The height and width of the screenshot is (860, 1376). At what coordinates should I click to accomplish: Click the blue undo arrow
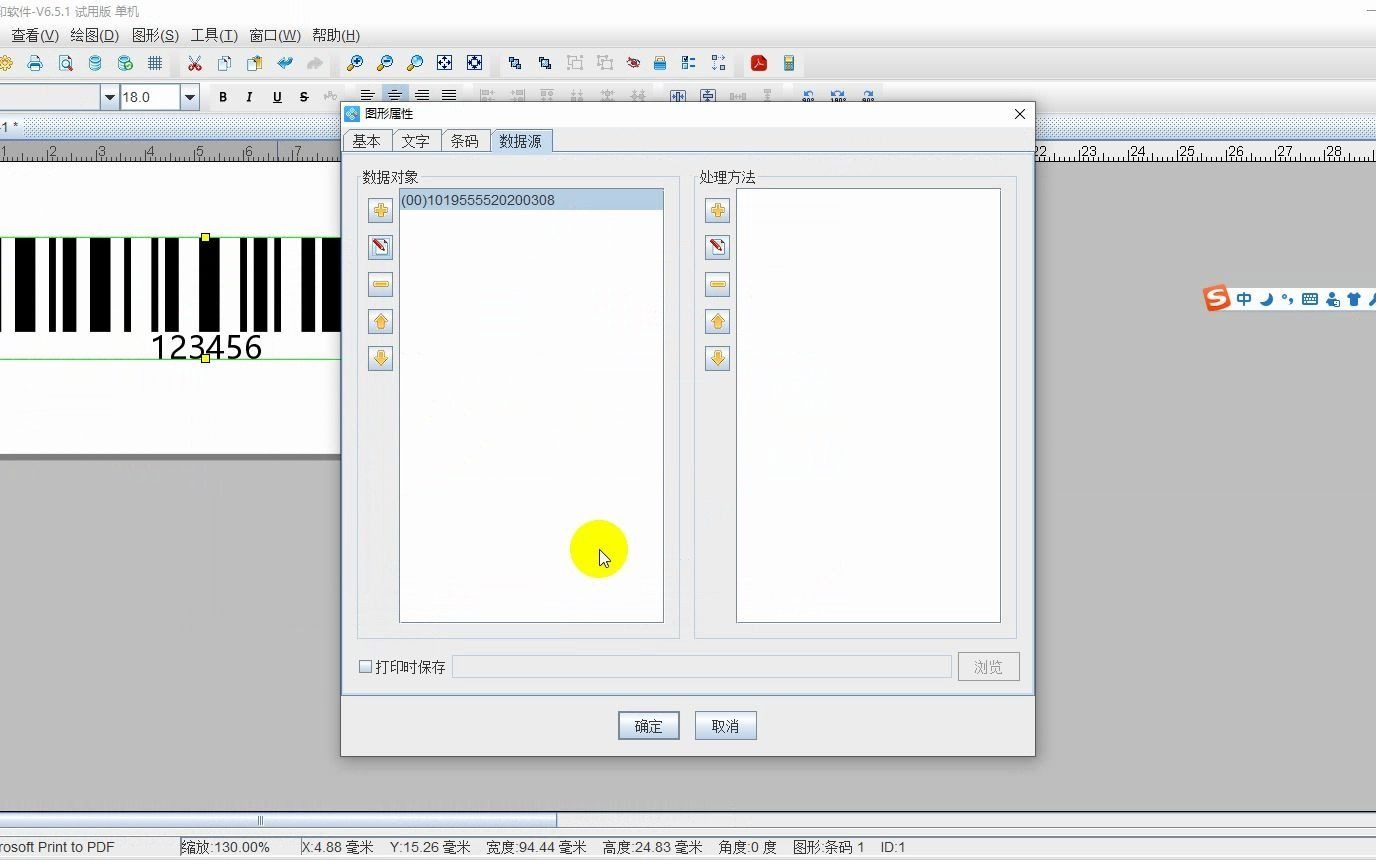[x=285, y=63]
